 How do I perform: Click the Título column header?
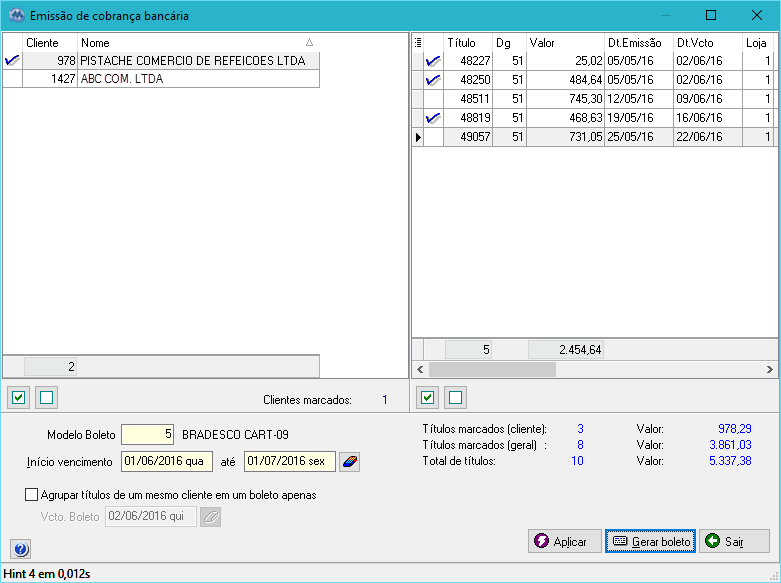click(468, 43)
